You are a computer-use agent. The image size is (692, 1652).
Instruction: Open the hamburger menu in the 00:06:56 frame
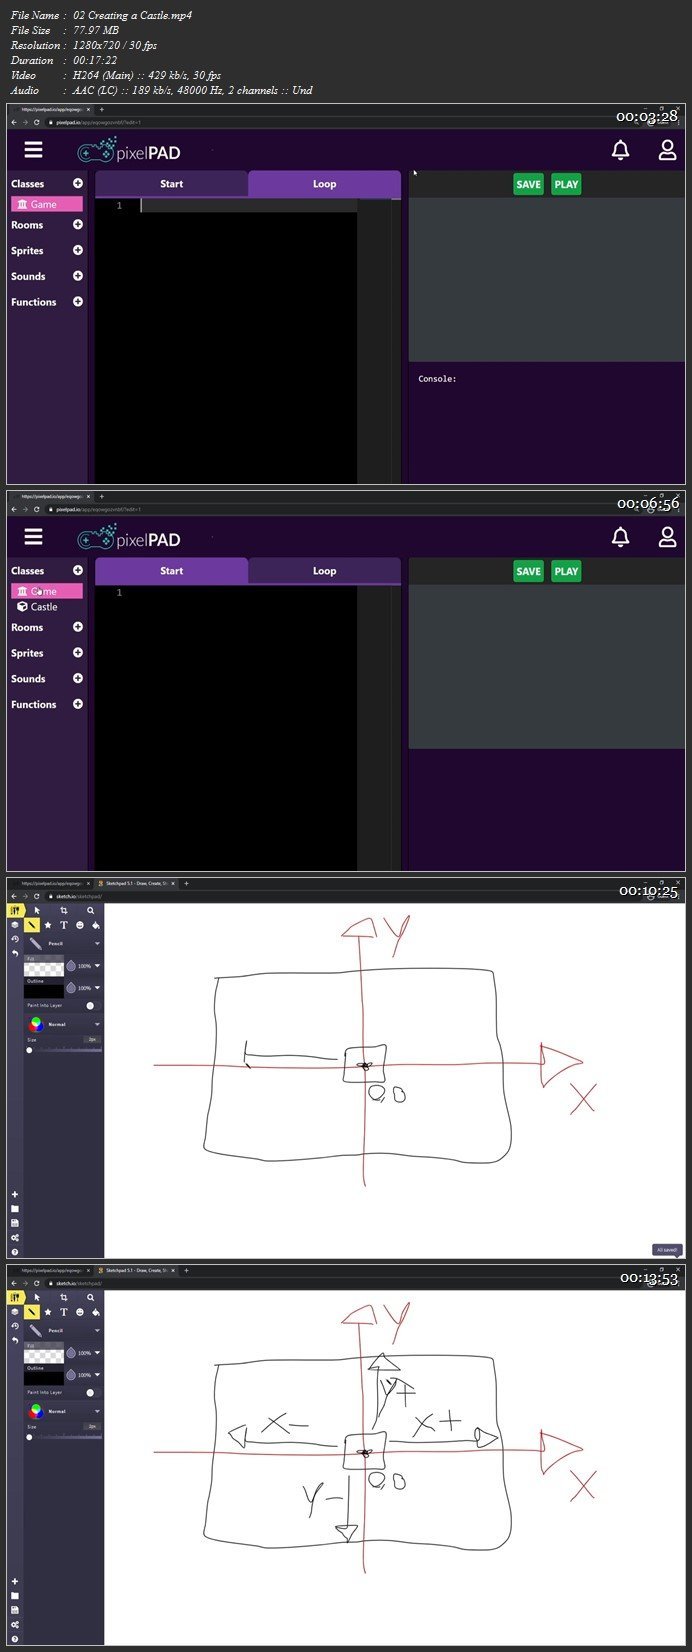(x=34, y=537)
